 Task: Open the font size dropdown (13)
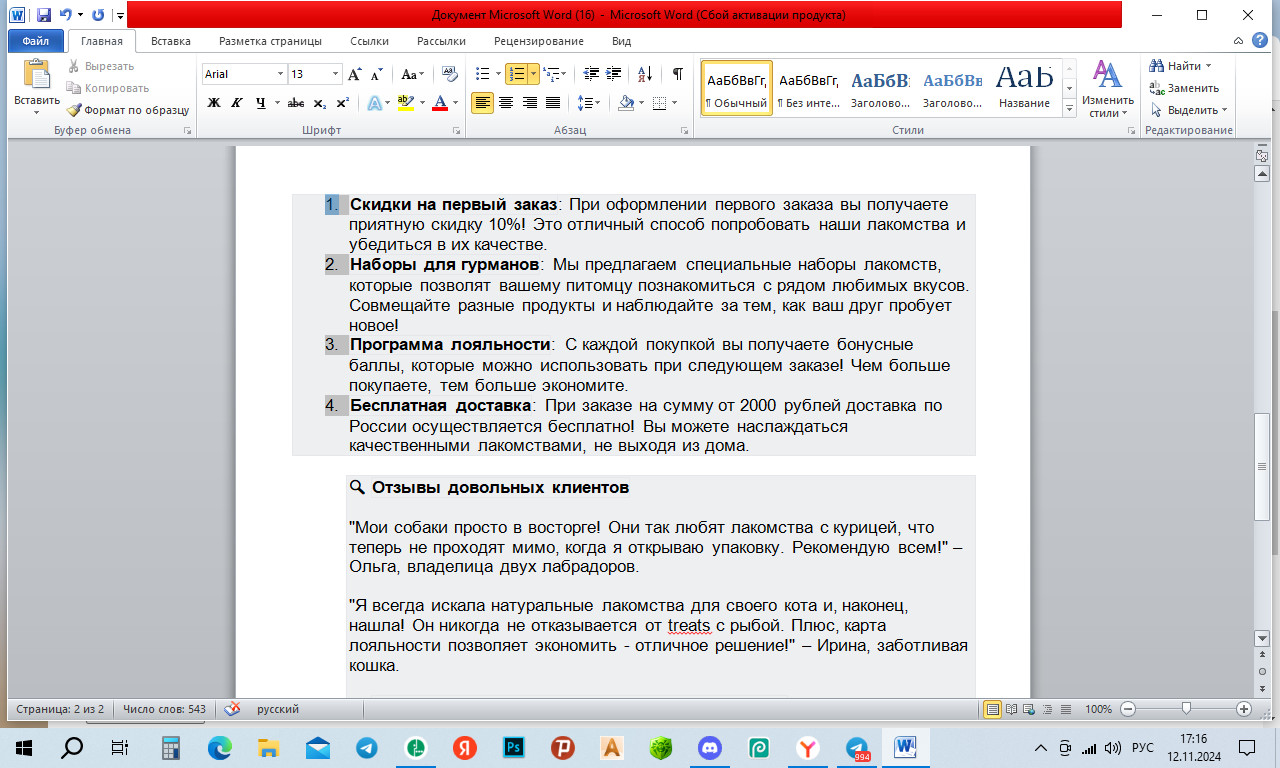(335, 74)
